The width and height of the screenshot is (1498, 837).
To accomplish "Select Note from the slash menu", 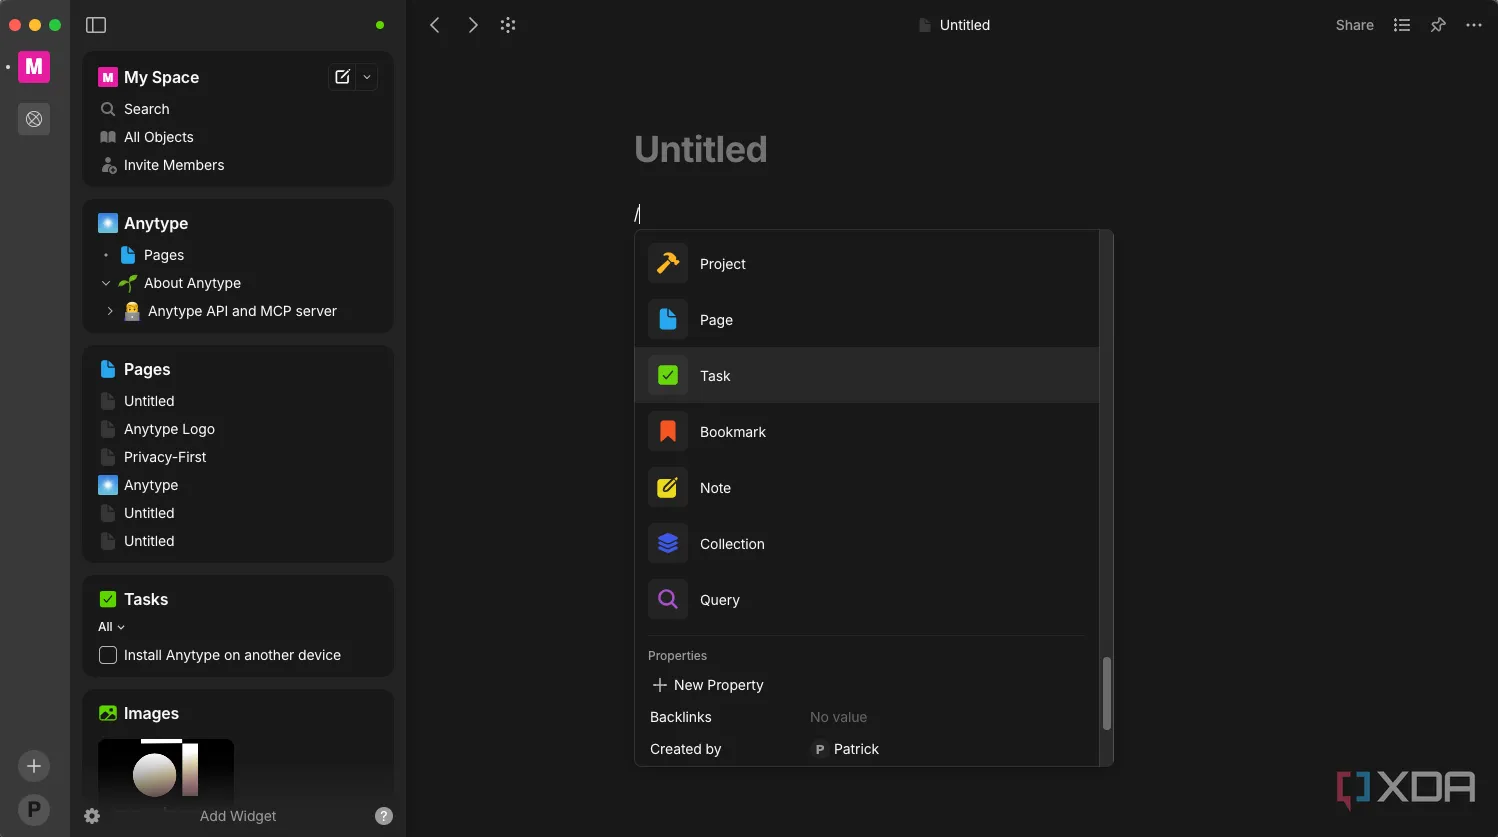I will (x=867, y=488).
